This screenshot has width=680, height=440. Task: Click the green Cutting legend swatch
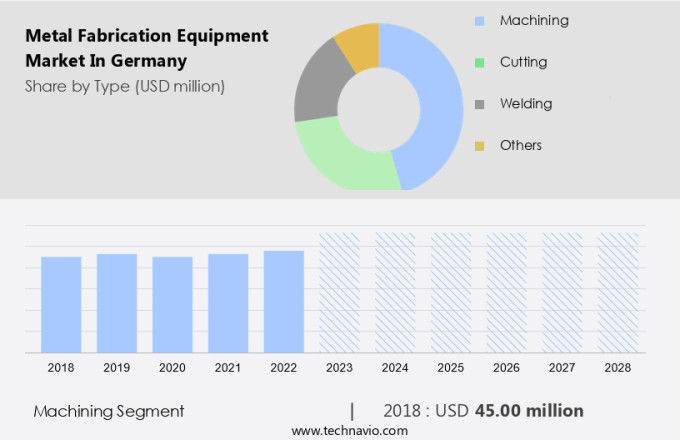pyautogui.click(x=480, y=63)
